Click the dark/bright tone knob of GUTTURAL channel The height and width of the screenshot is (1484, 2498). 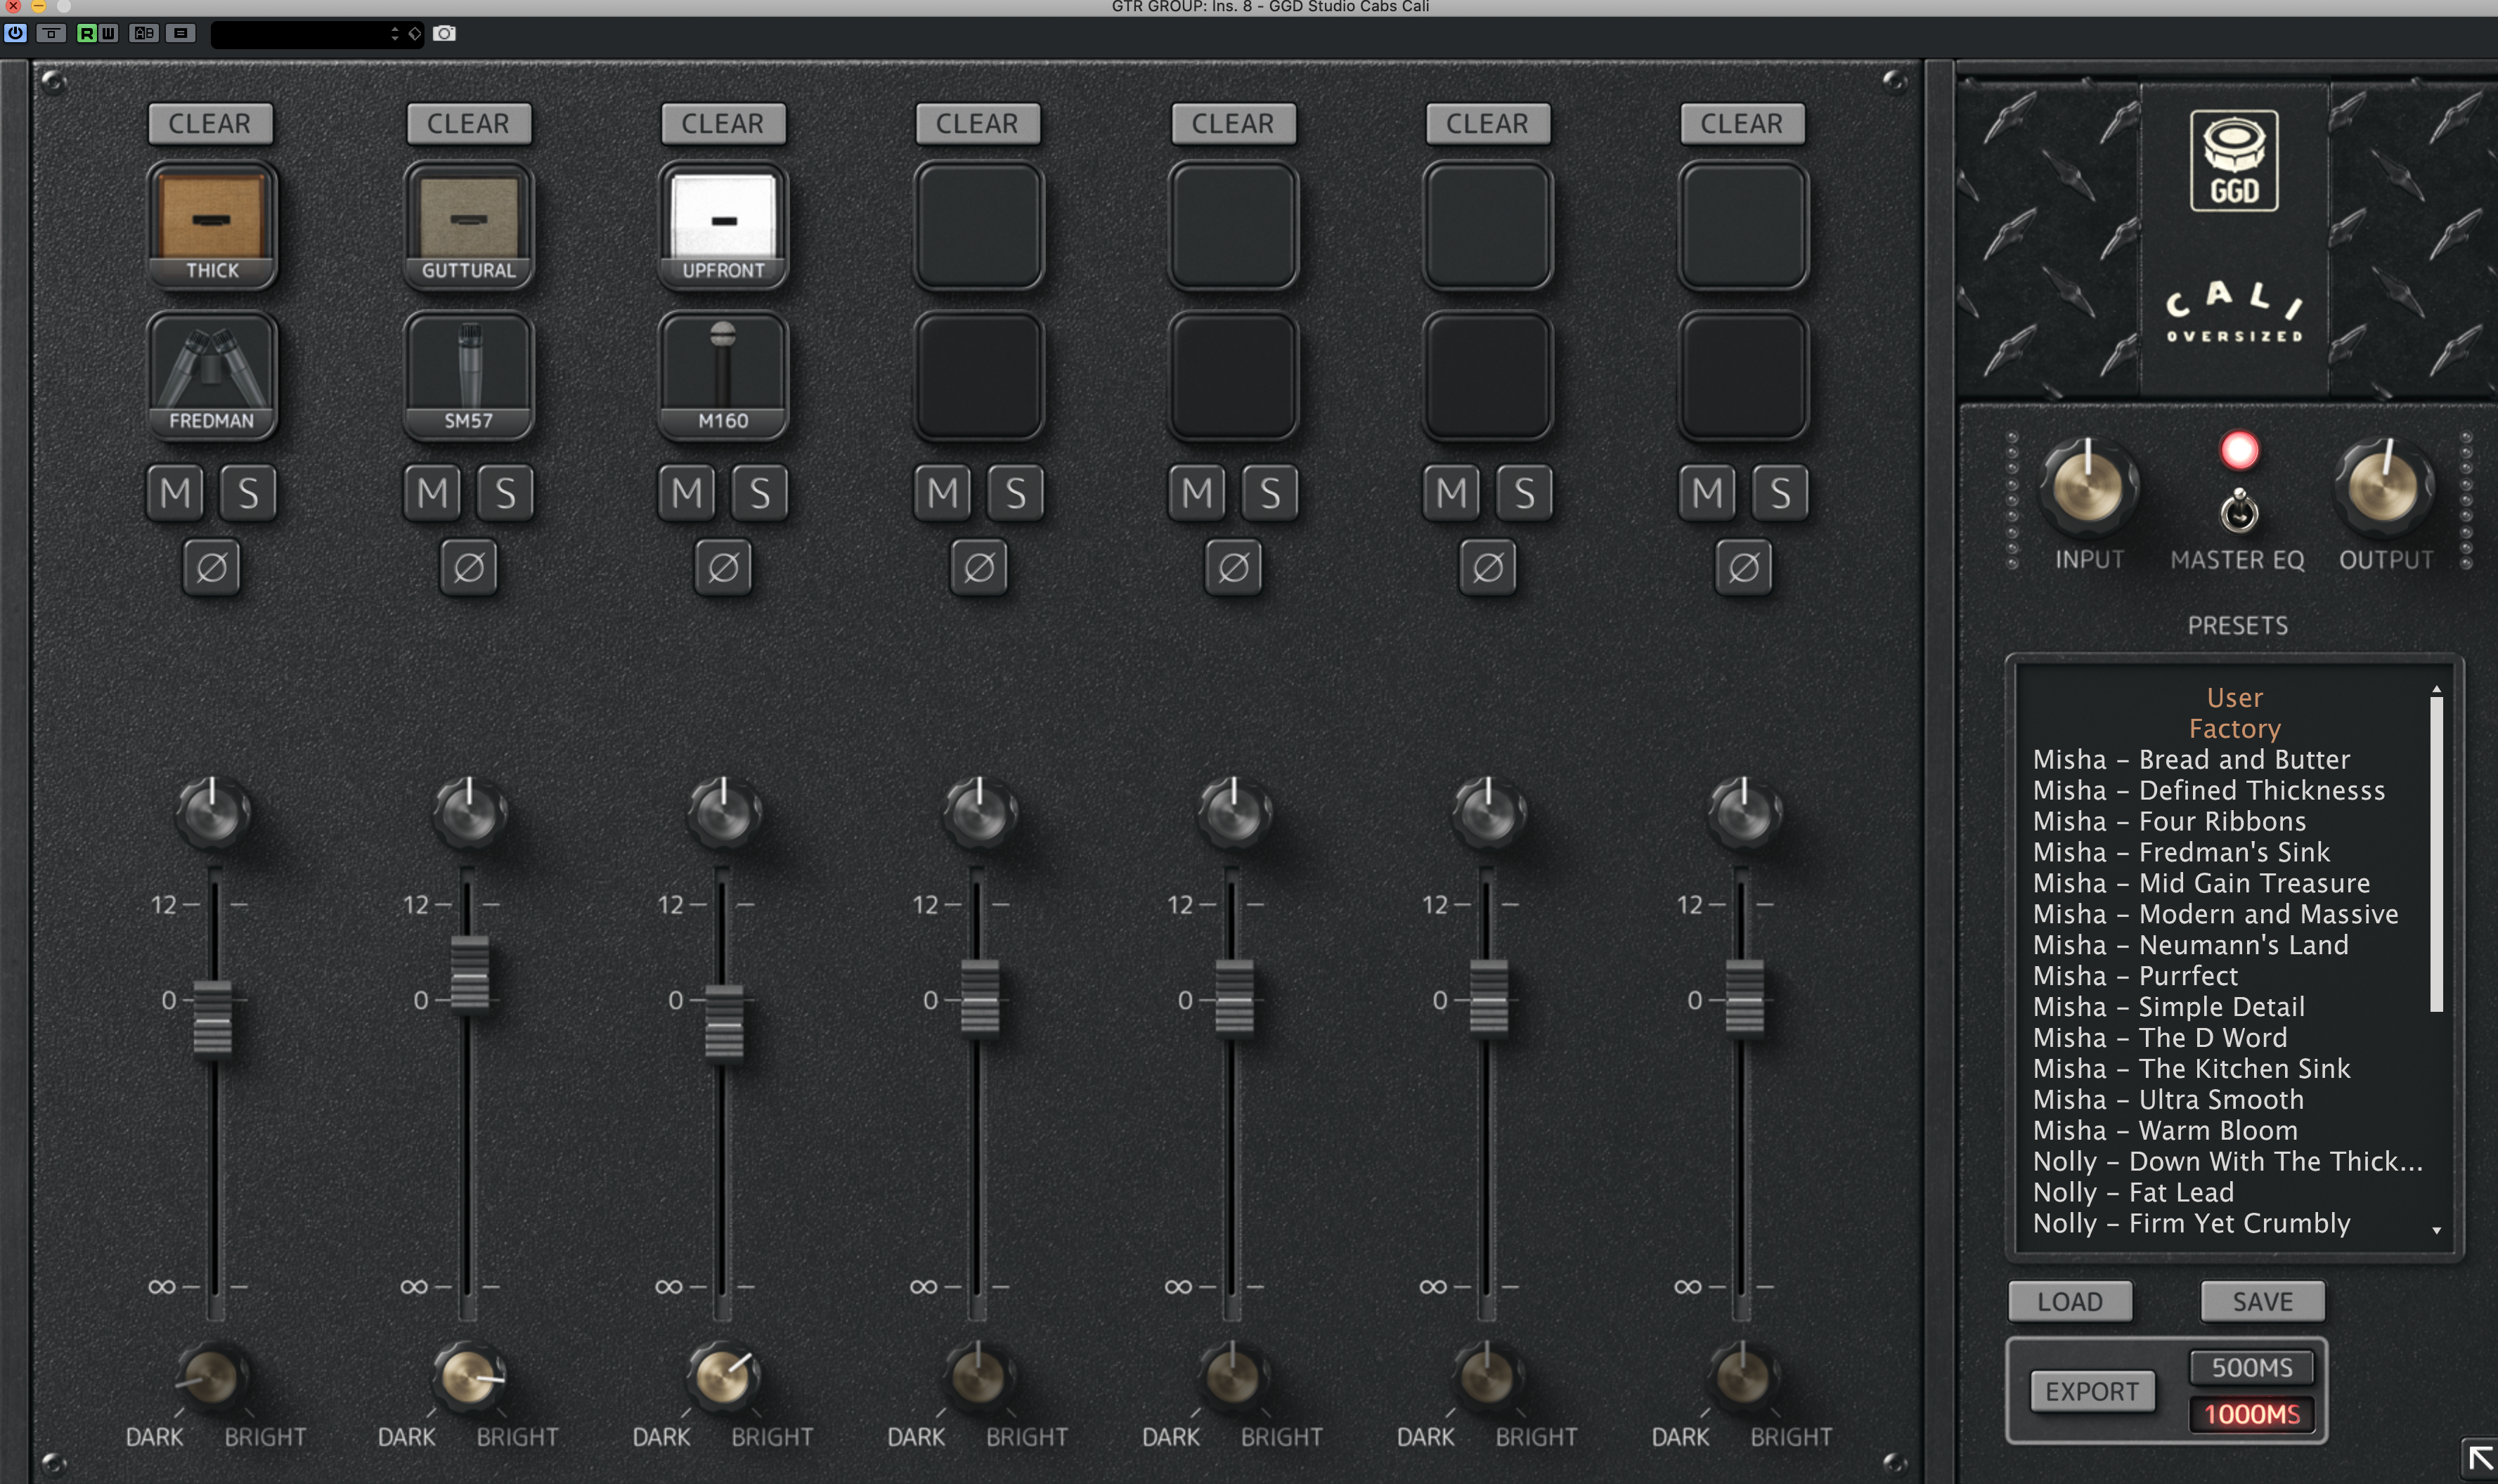point(468,1378)
